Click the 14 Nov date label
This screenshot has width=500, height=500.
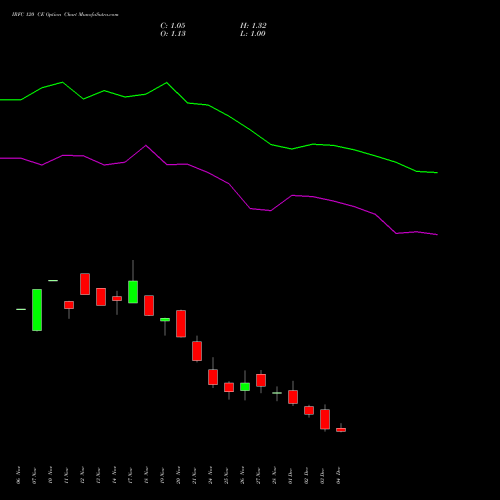(x=114, y=475)
